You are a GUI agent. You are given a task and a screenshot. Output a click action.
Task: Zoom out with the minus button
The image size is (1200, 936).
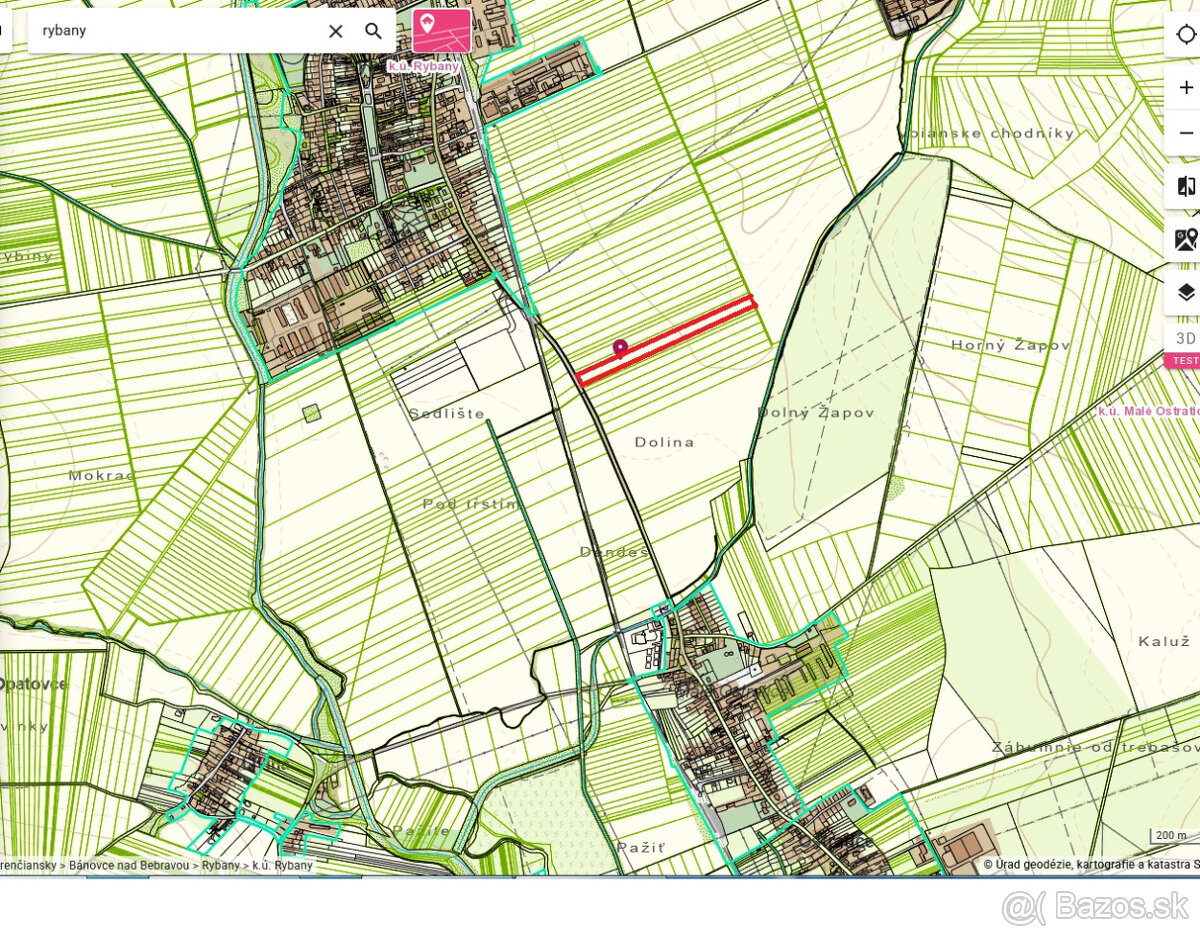click(x=1186, y=133)
